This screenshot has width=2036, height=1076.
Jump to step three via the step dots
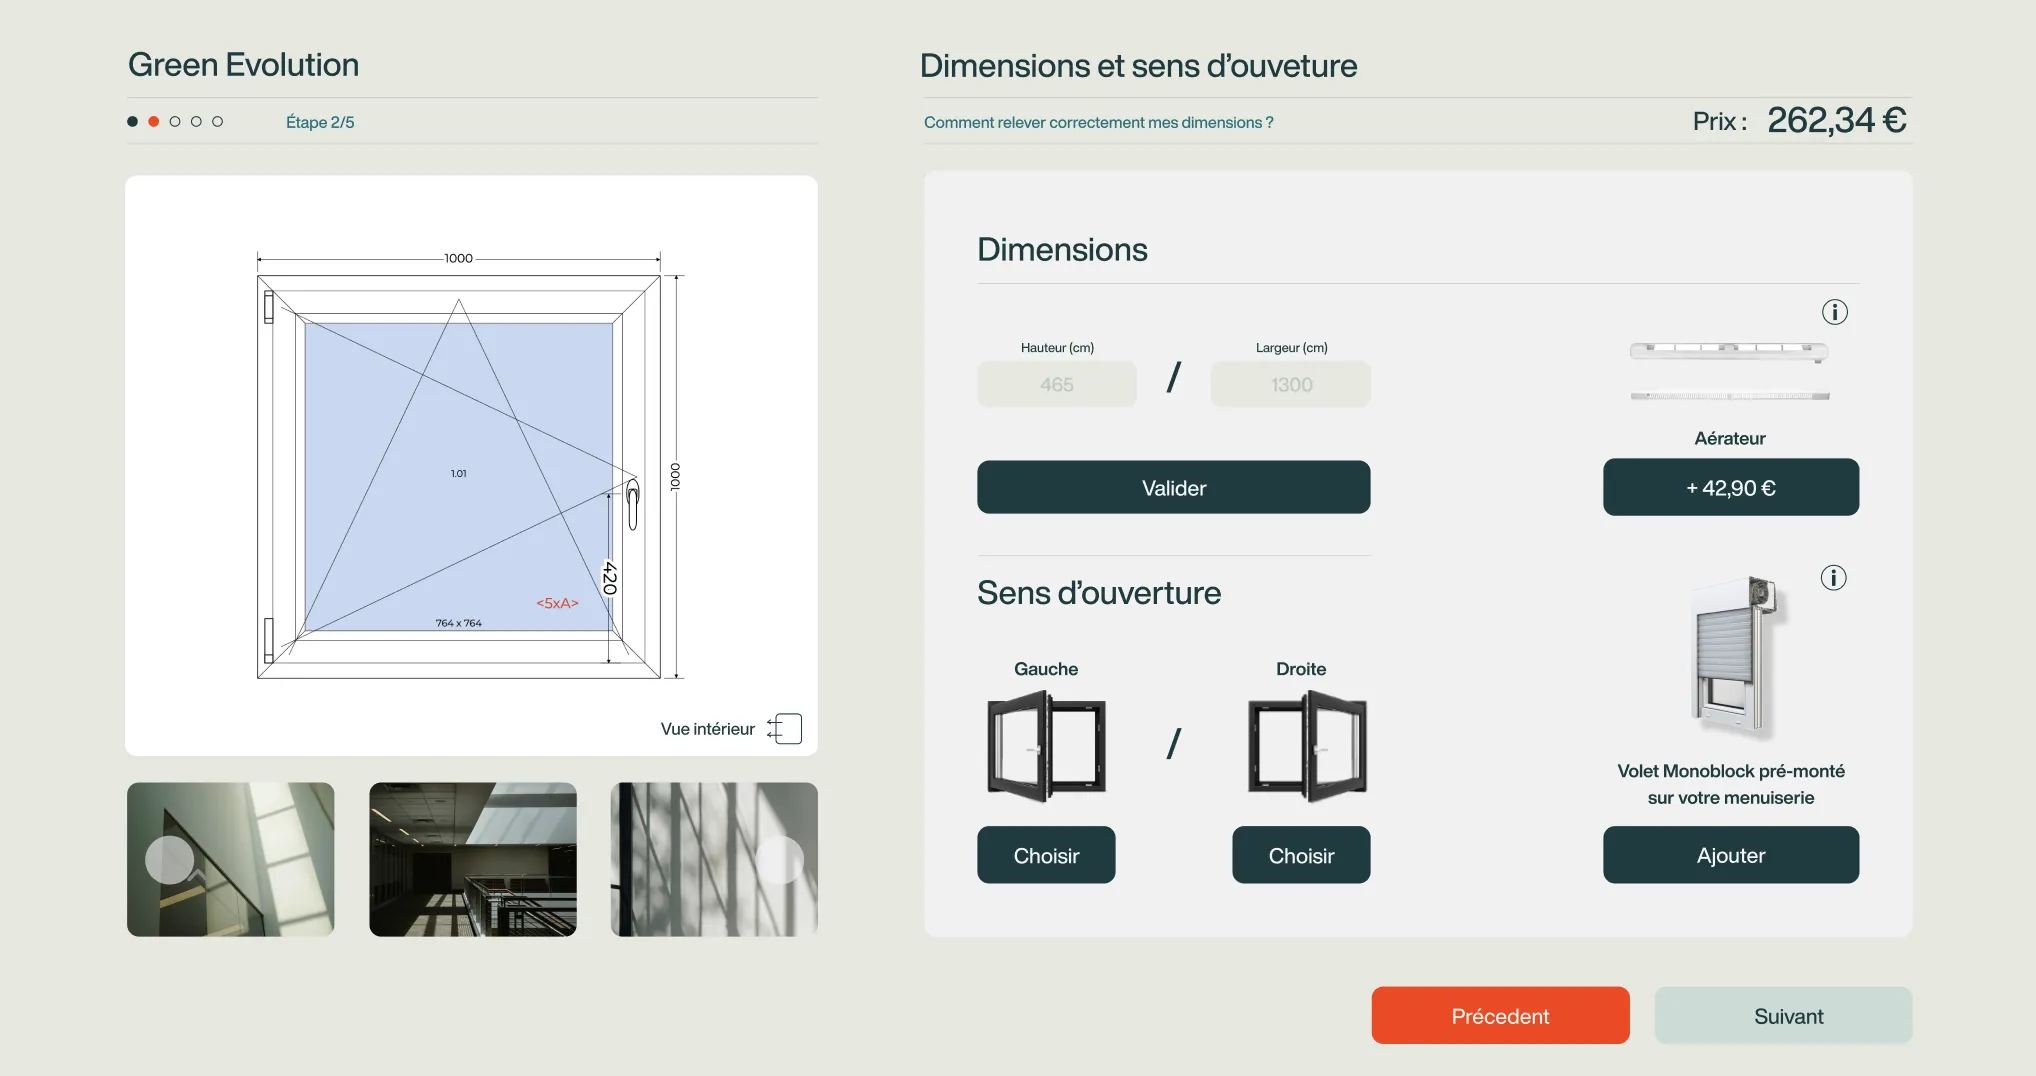click(x=174, y=120)
